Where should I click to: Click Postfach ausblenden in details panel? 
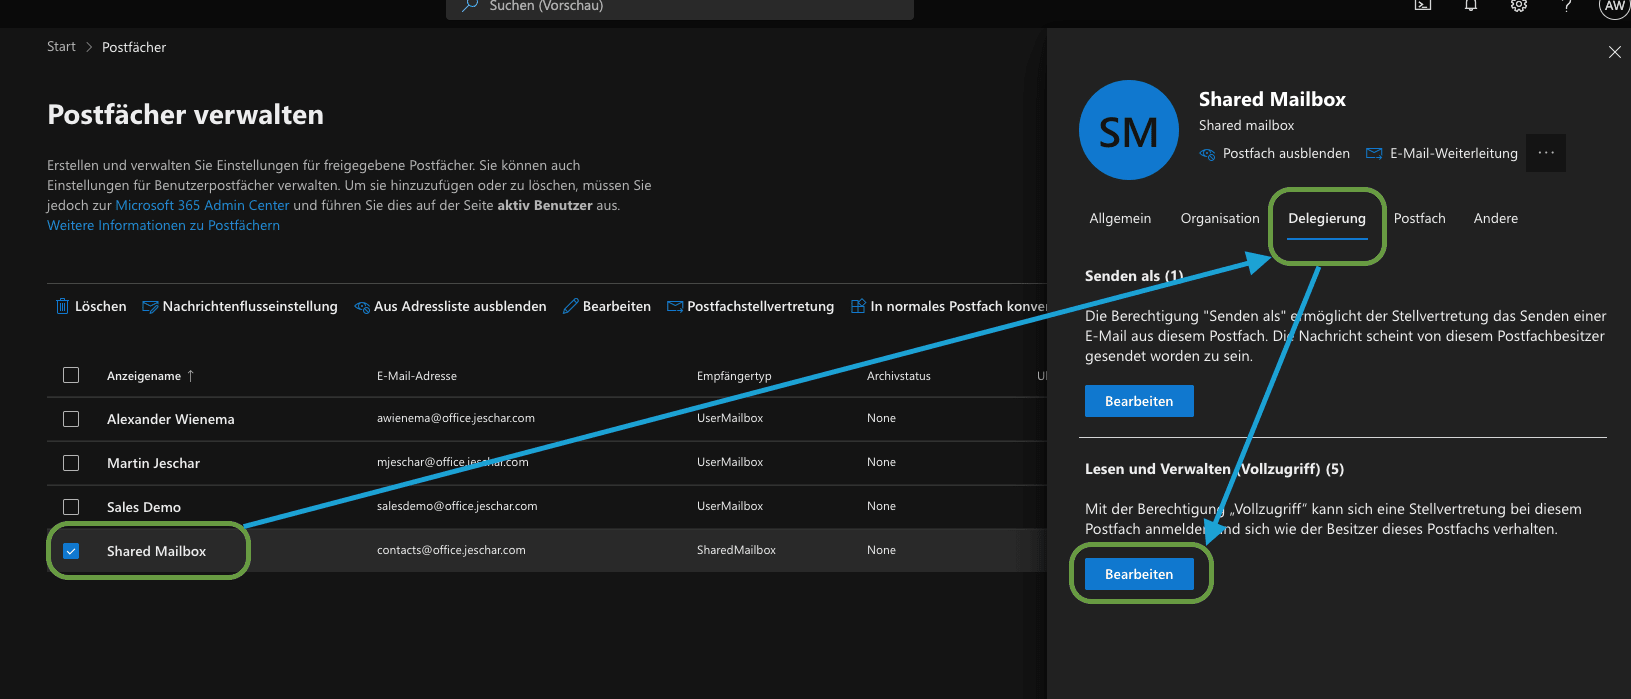point(1275,153)
